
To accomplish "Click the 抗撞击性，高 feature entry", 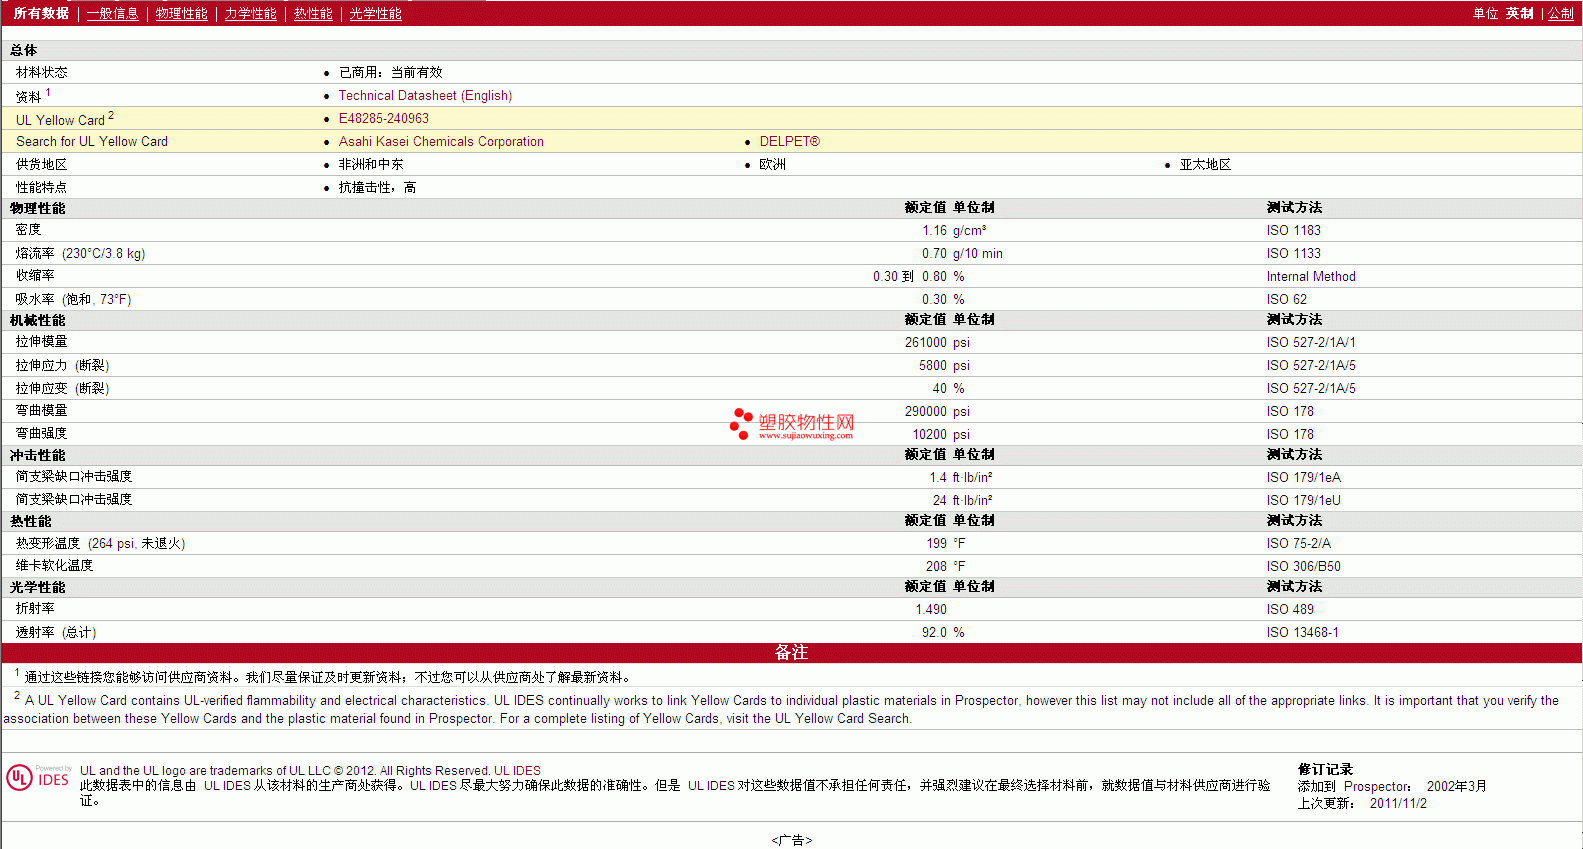I will (x=377, y=187).
